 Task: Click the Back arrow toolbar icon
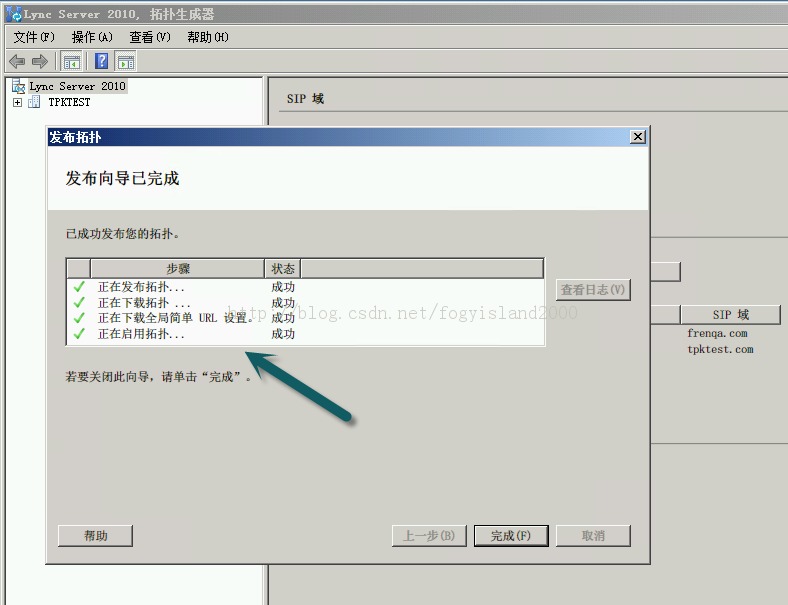point(17,61)
